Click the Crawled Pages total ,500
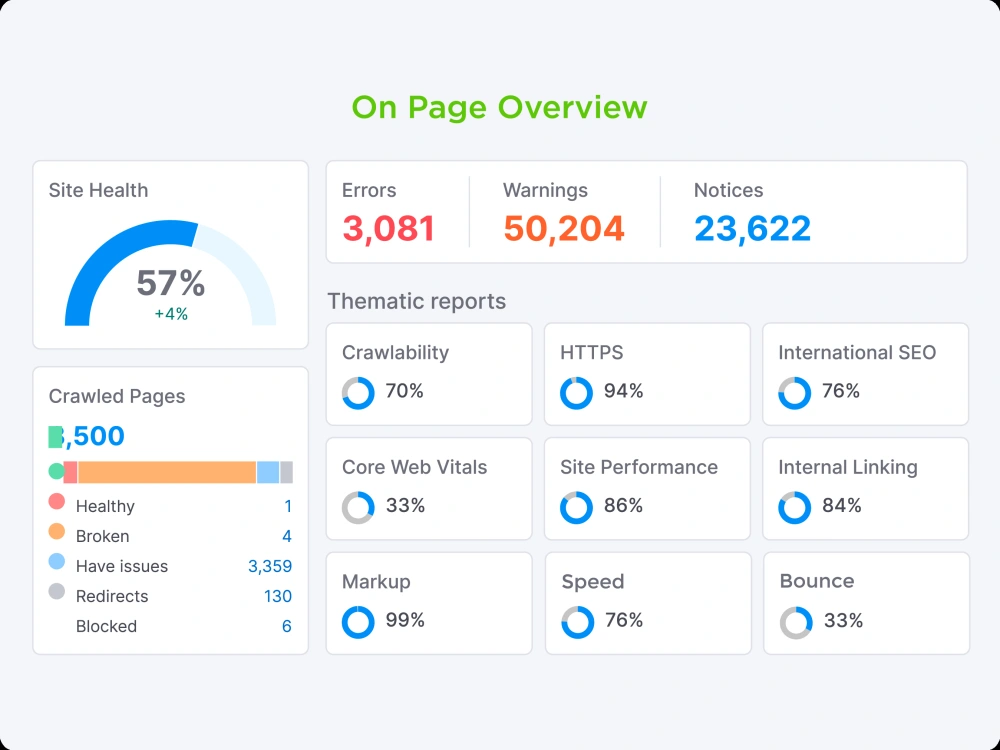The width and height of the screenshot is (1000, 750). click(87, 436)
